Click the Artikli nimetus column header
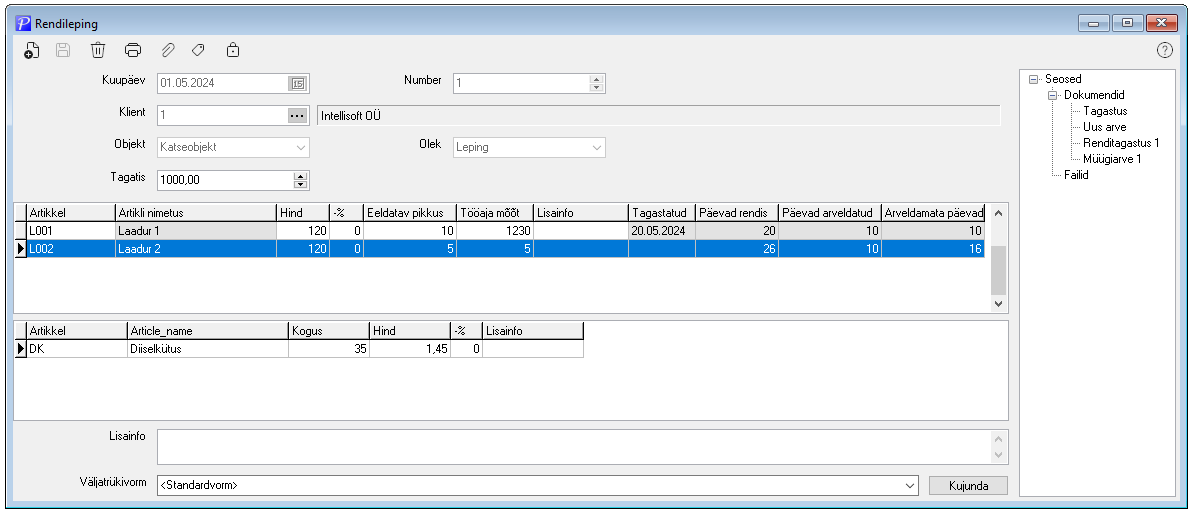 [x=195, y=212]
